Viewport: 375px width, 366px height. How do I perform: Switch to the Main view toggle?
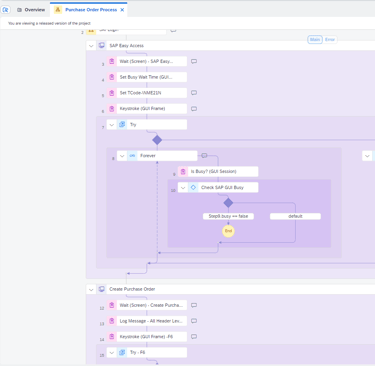coord(315,39)
